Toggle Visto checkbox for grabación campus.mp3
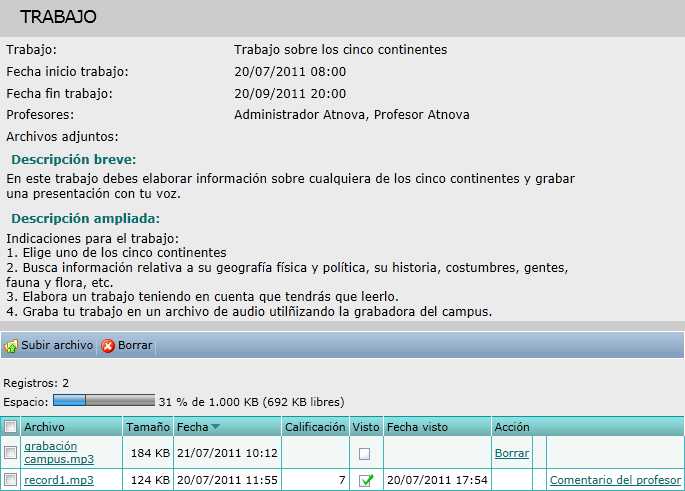Image resolution: width=685 pixels, height=491 pixels. pyautogui.click(x=364, y=454)
